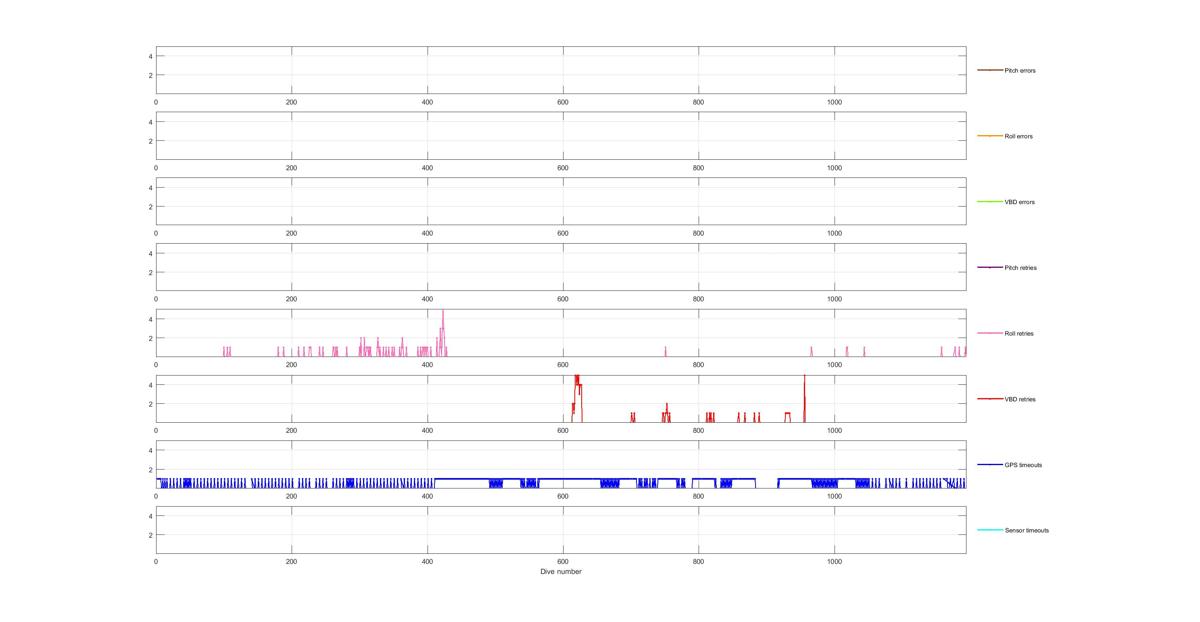The height and width of the screenshot is (622, 1200).
Task: Click the GPS timeouts legend label
Action: pos(1023,465)
